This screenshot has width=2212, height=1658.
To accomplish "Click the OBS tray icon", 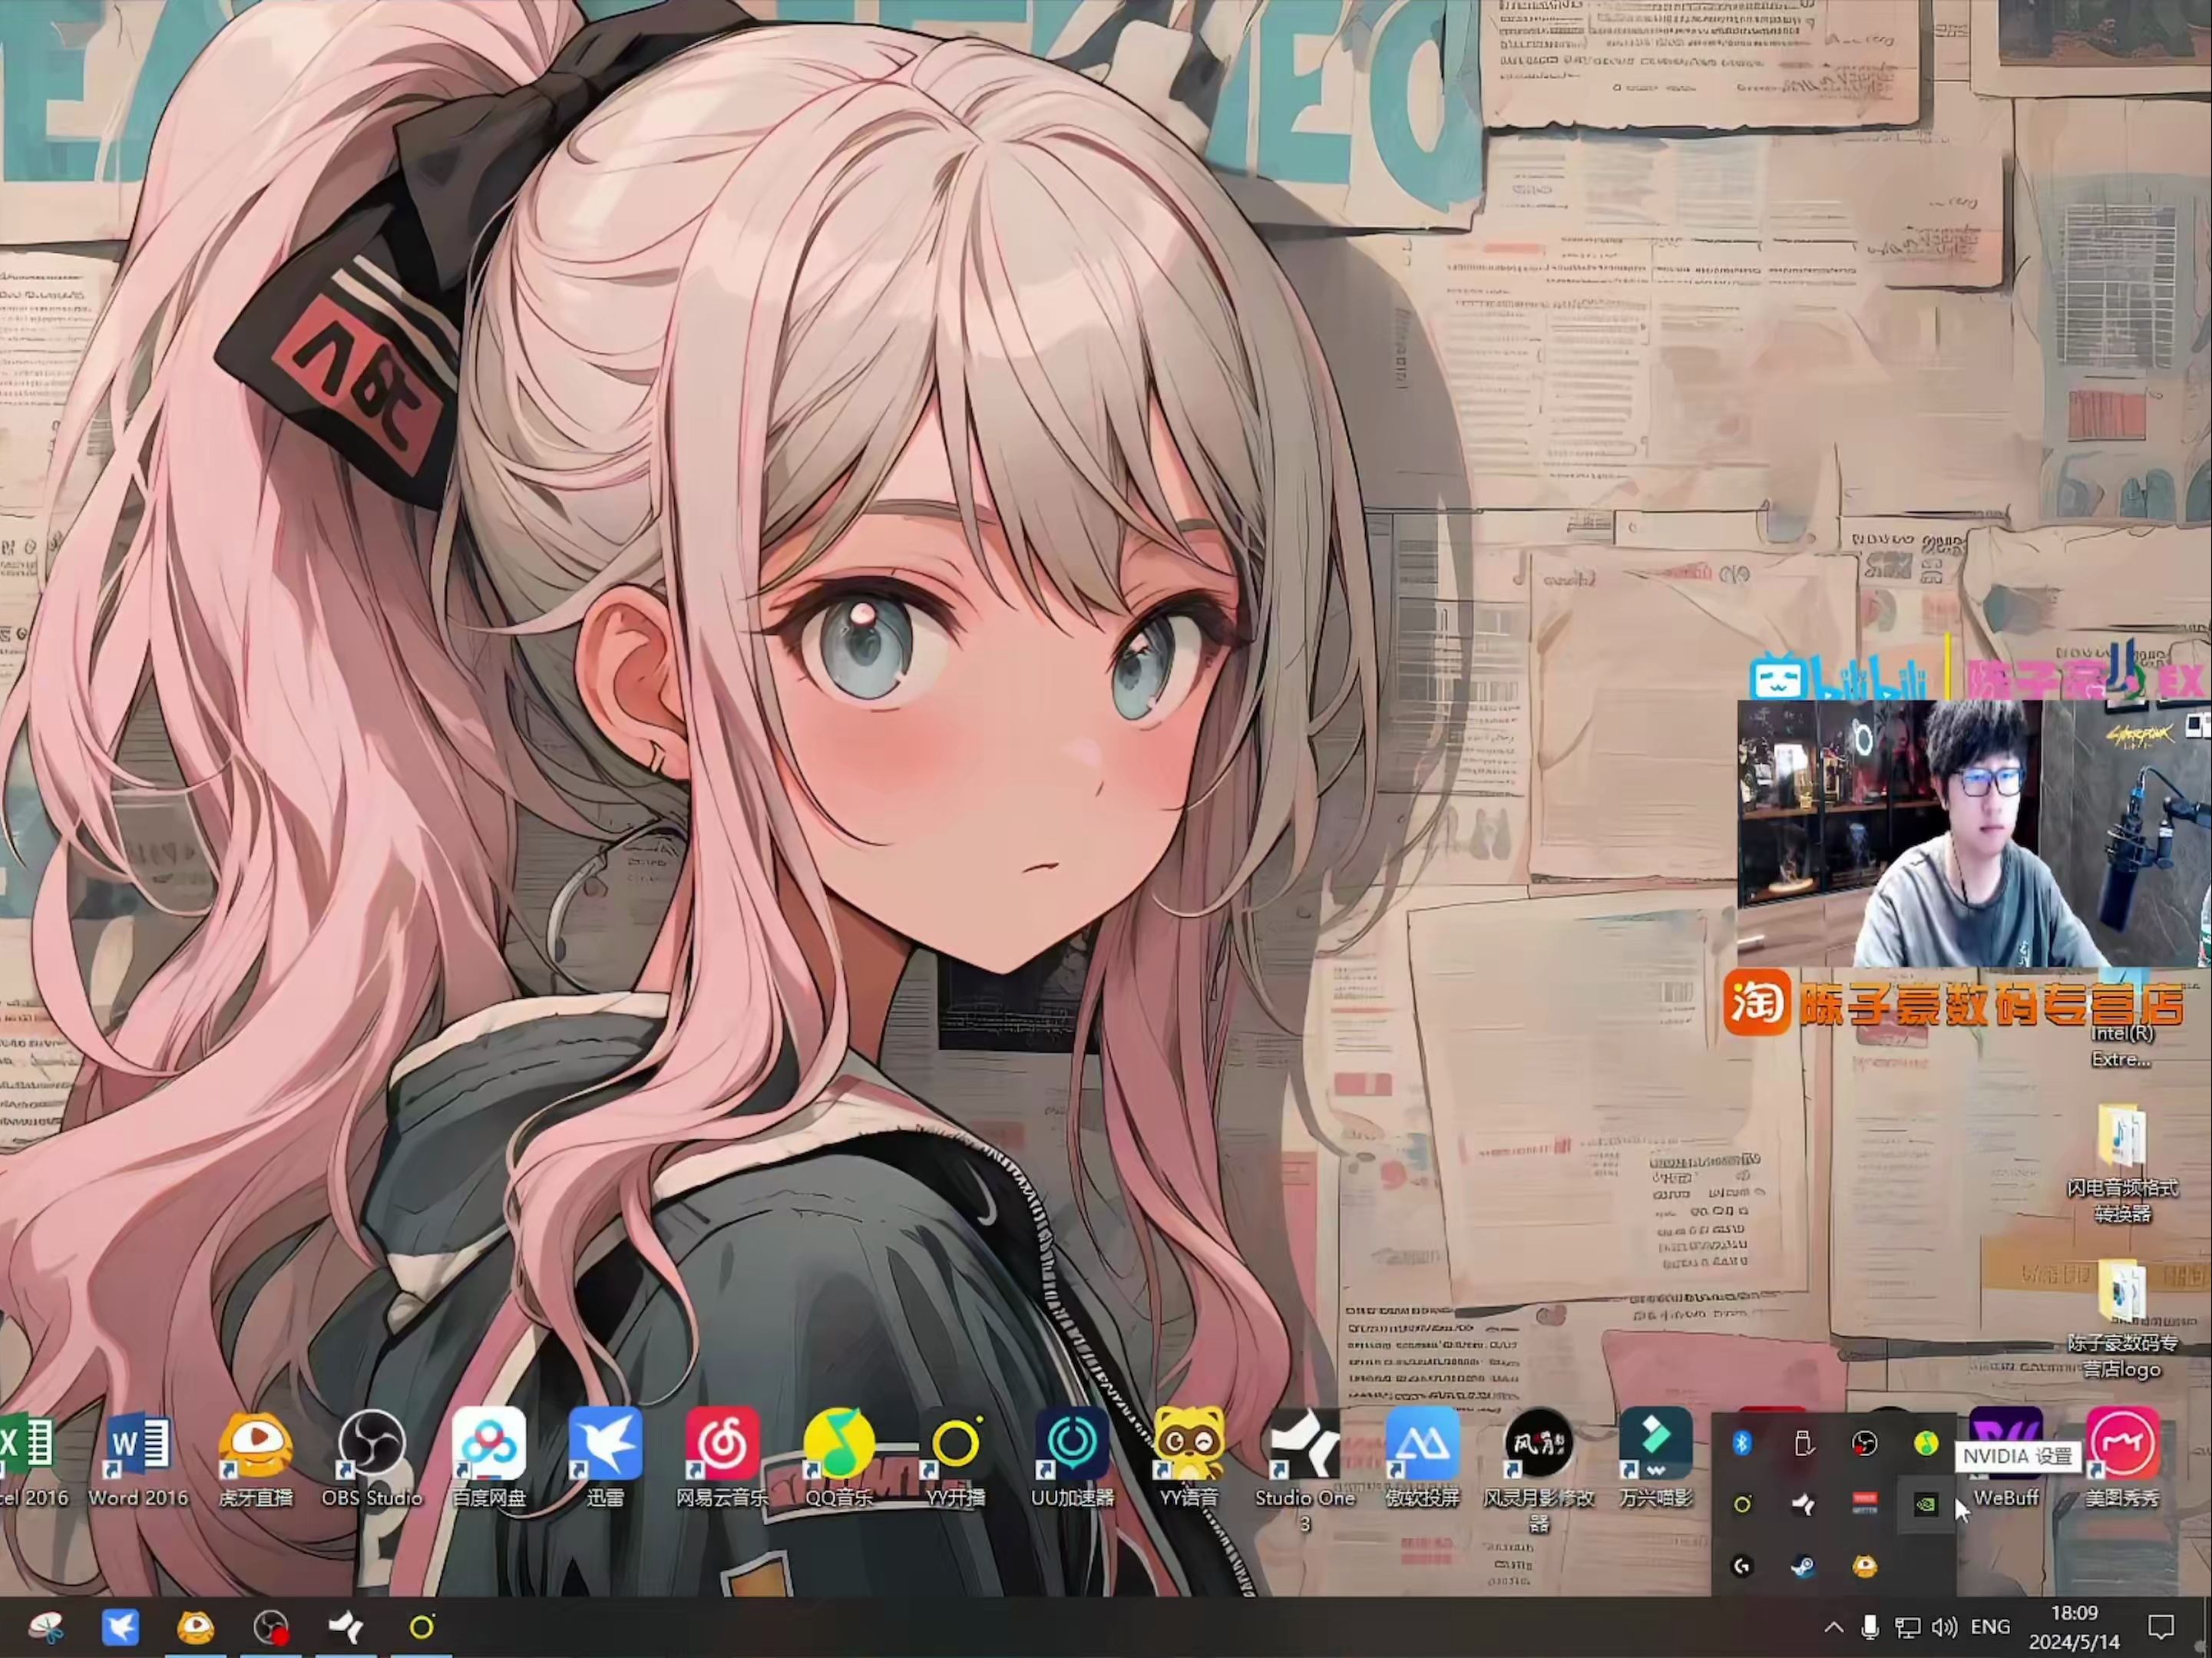I will coord(1865,1443).
